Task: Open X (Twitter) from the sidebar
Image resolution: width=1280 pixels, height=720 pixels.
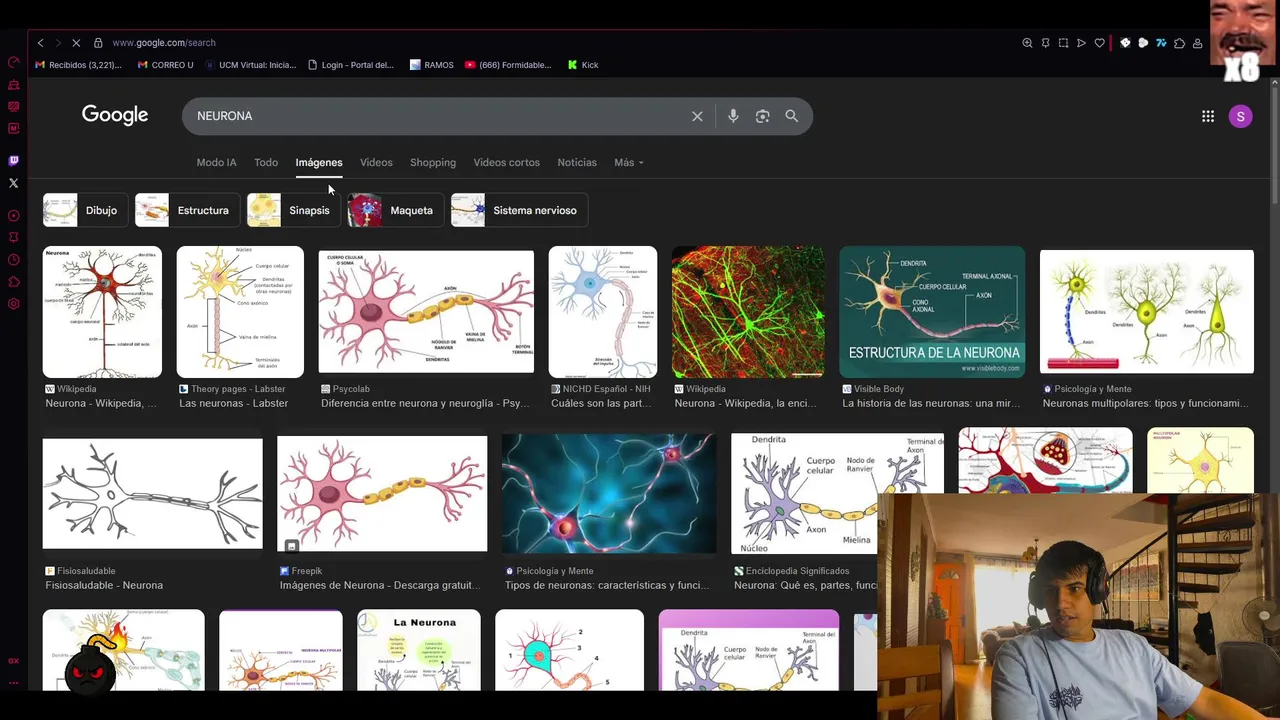Action: point(13,183)
